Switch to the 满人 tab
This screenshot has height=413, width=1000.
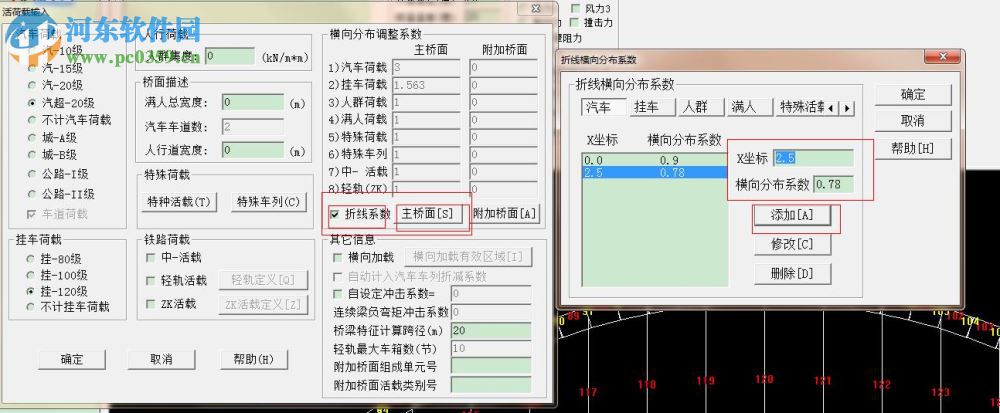[x=749, y=108]
